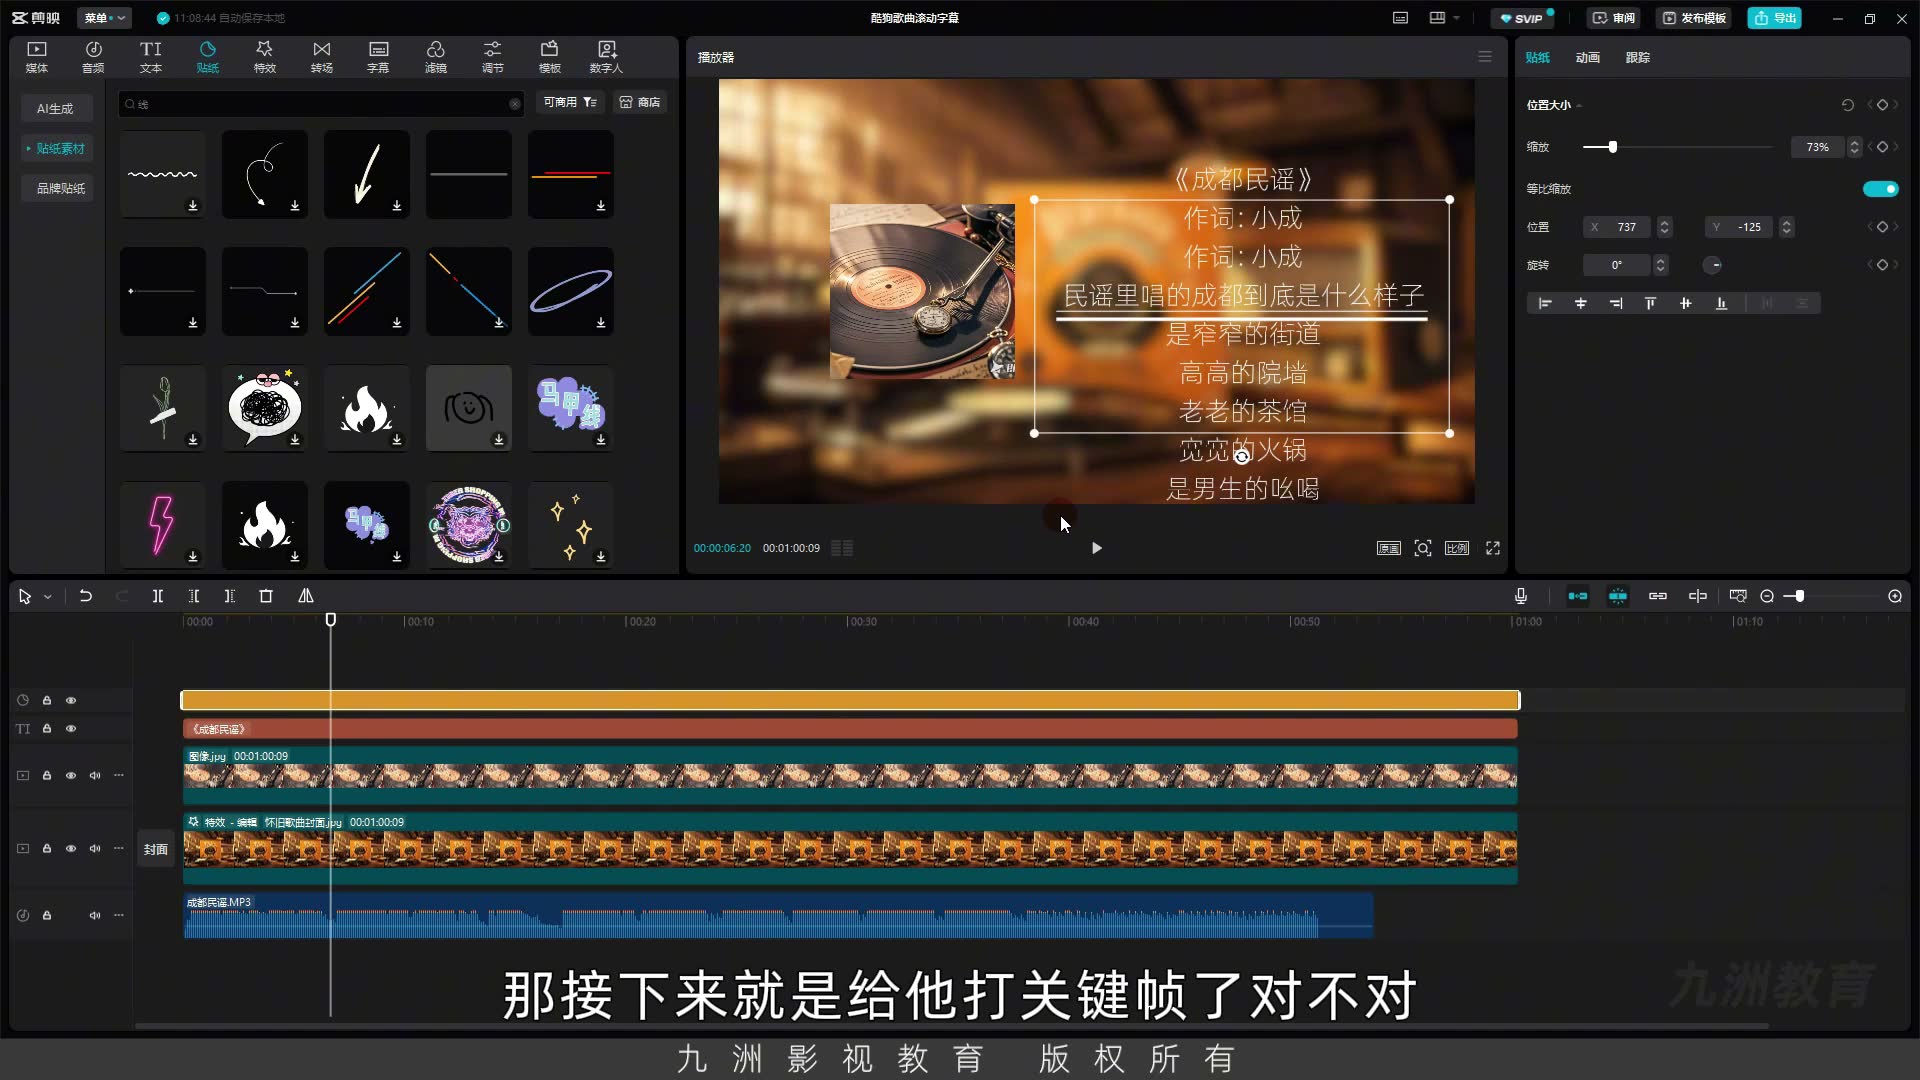The image size is (1920, 1080).
Task: Click the 封面 cover button
Action: [x=155, y=849]
